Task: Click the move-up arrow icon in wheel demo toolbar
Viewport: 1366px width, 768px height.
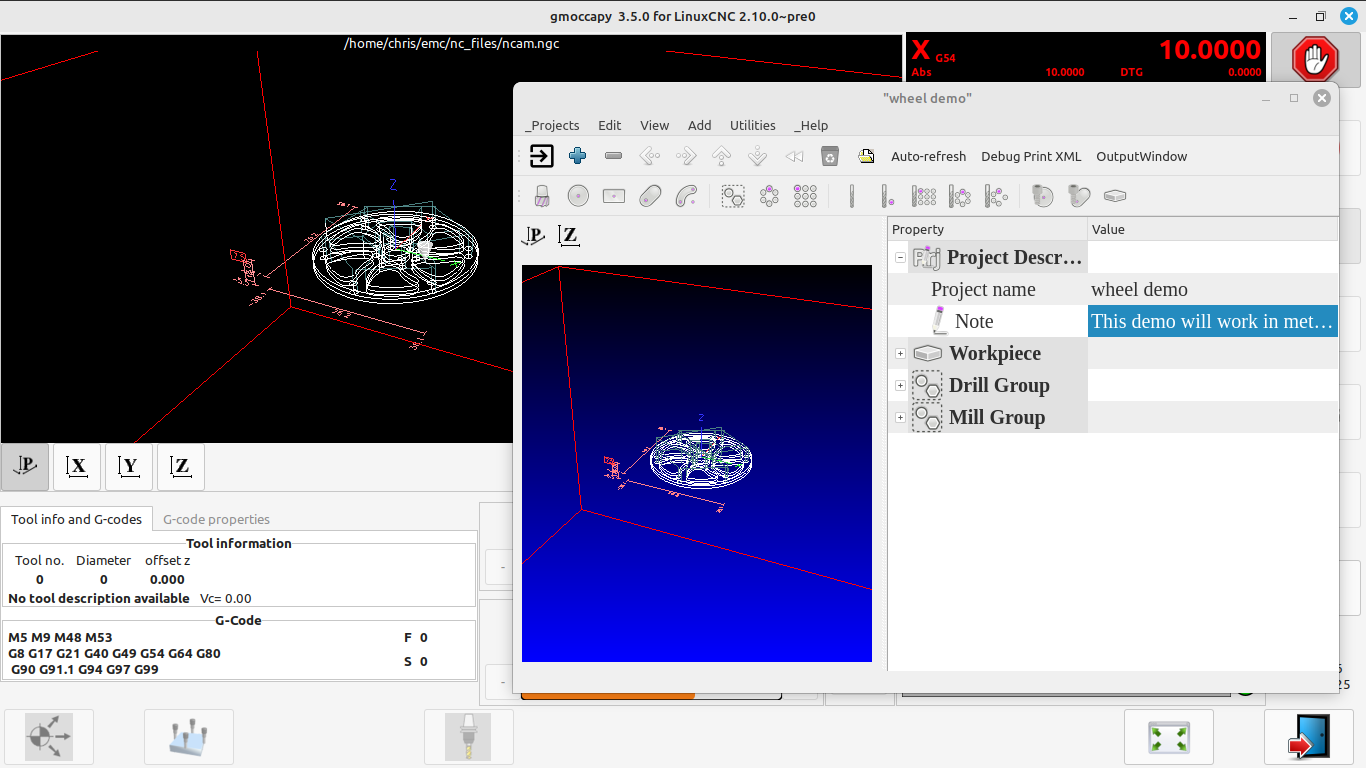Action: (722, 156)
